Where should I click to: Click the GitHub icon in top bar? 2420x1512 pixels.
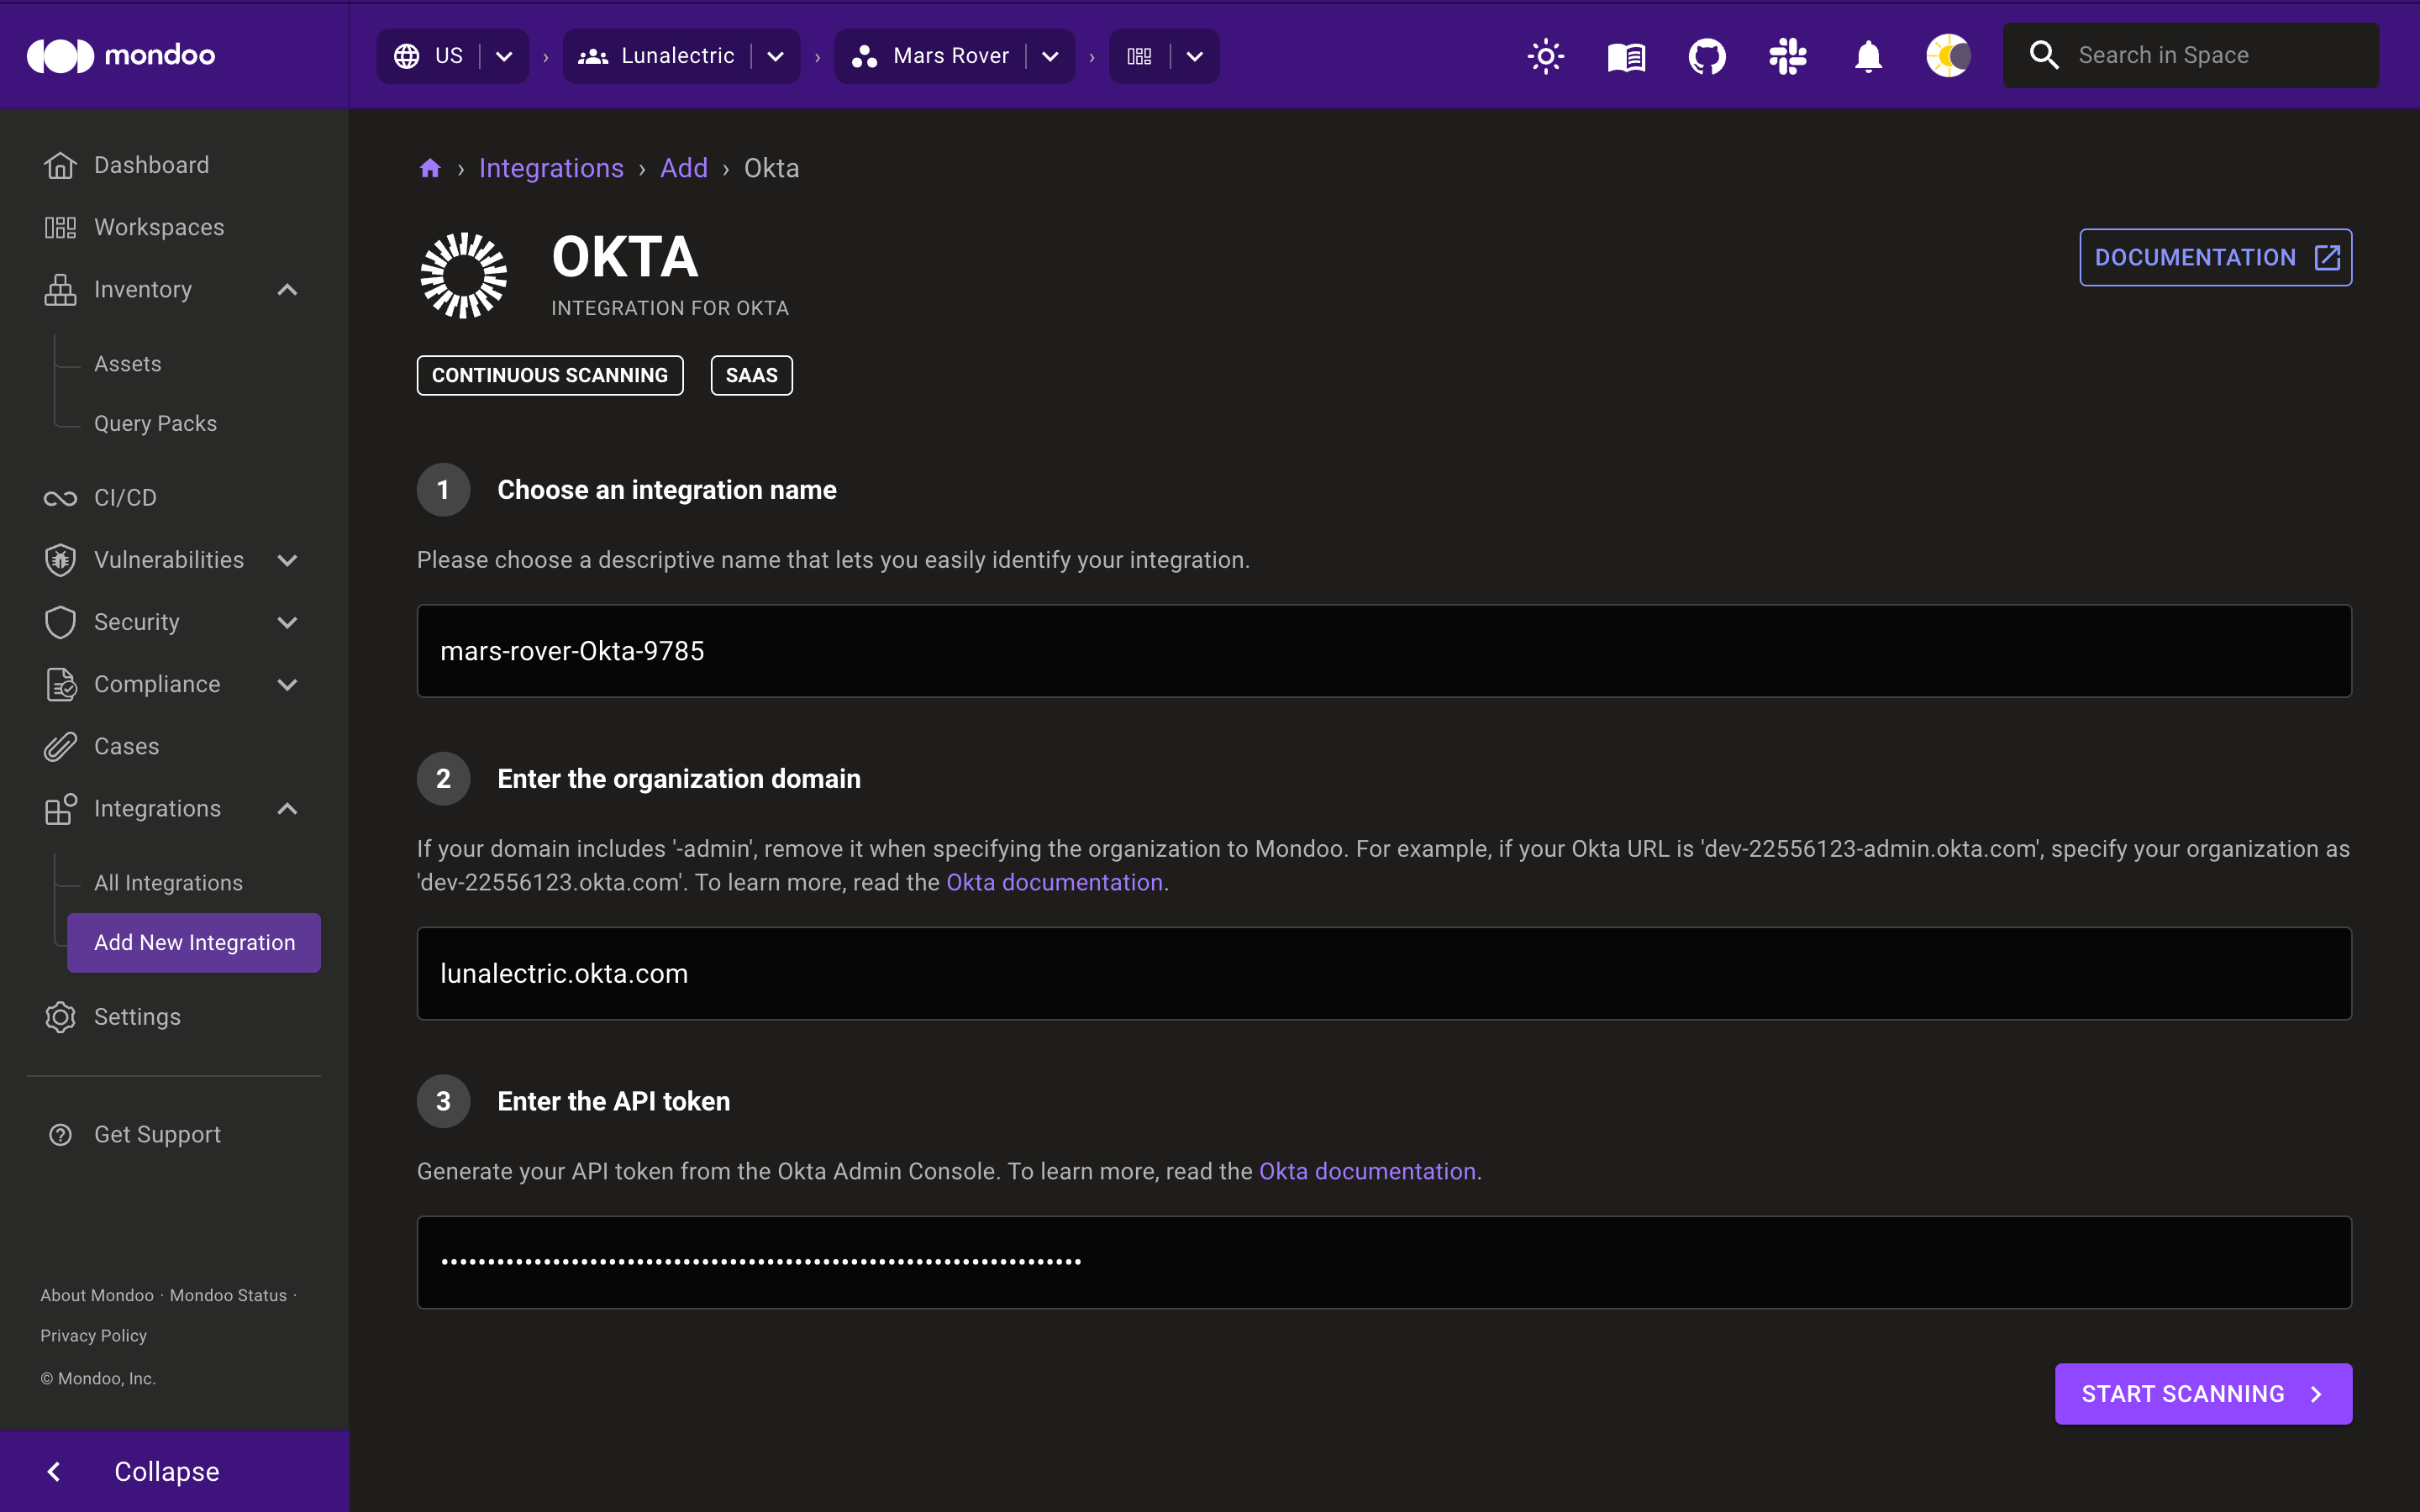point(1707,55)
